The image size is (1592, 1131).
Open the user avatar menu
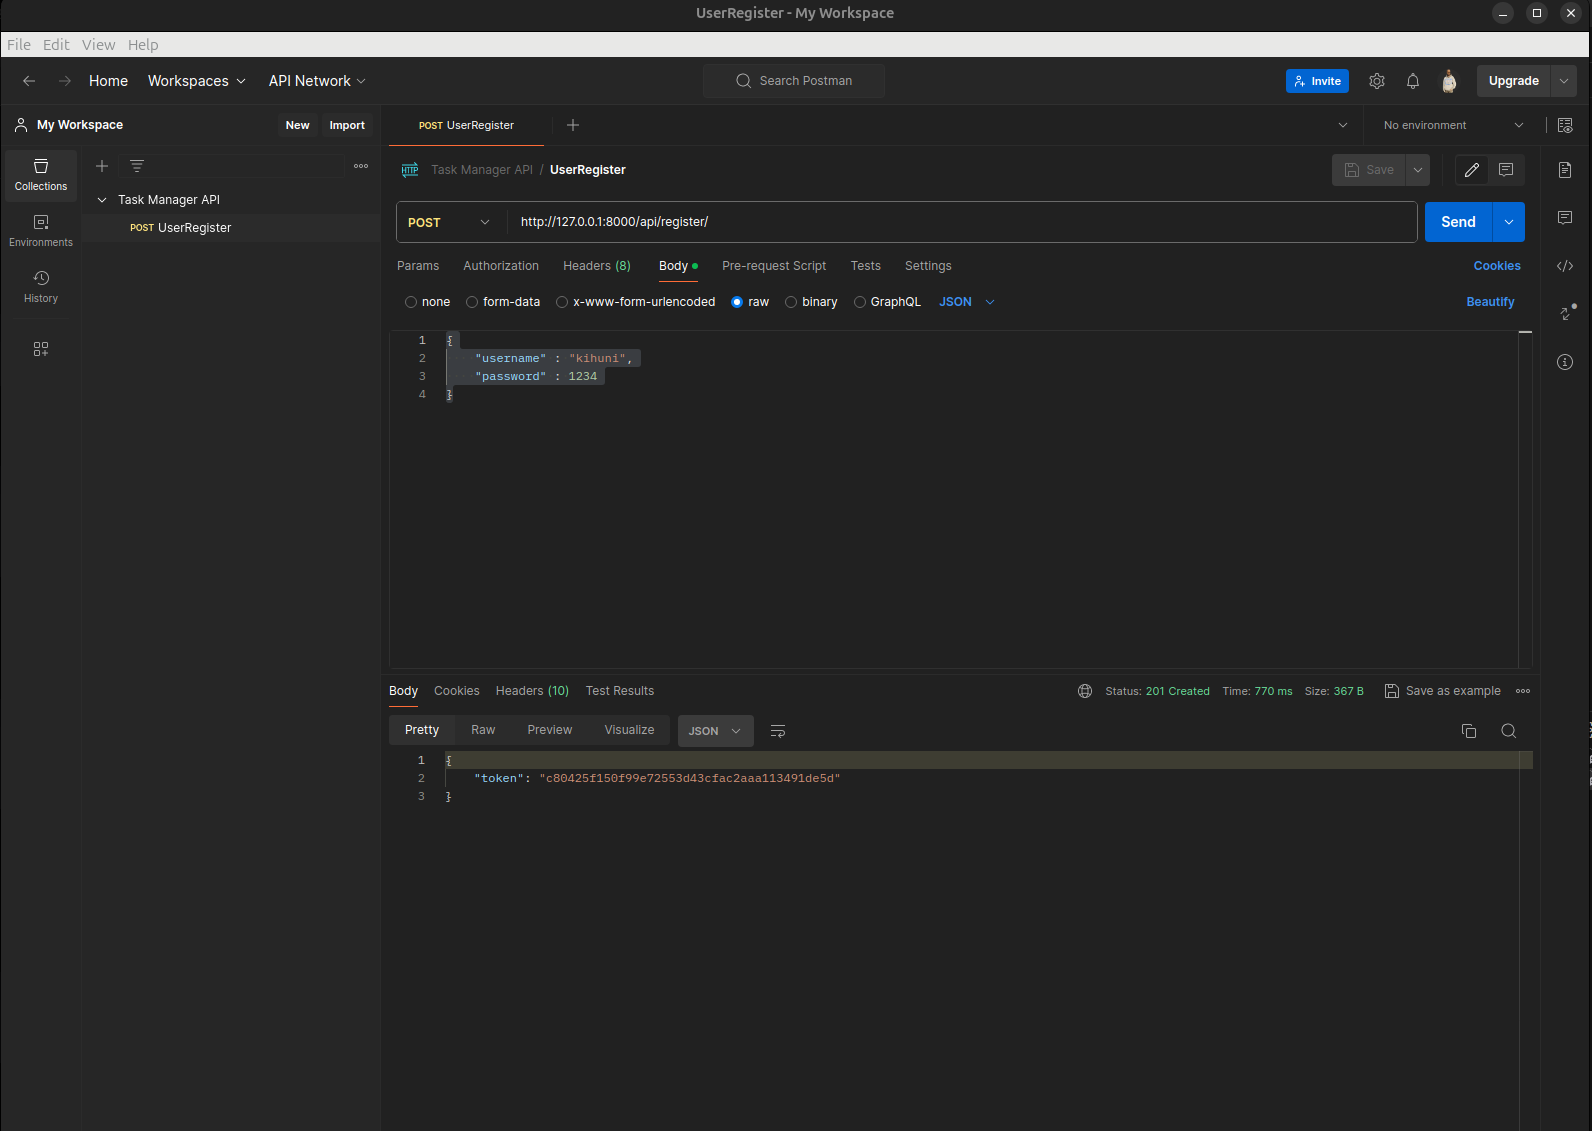click(x=1449, y=81)
